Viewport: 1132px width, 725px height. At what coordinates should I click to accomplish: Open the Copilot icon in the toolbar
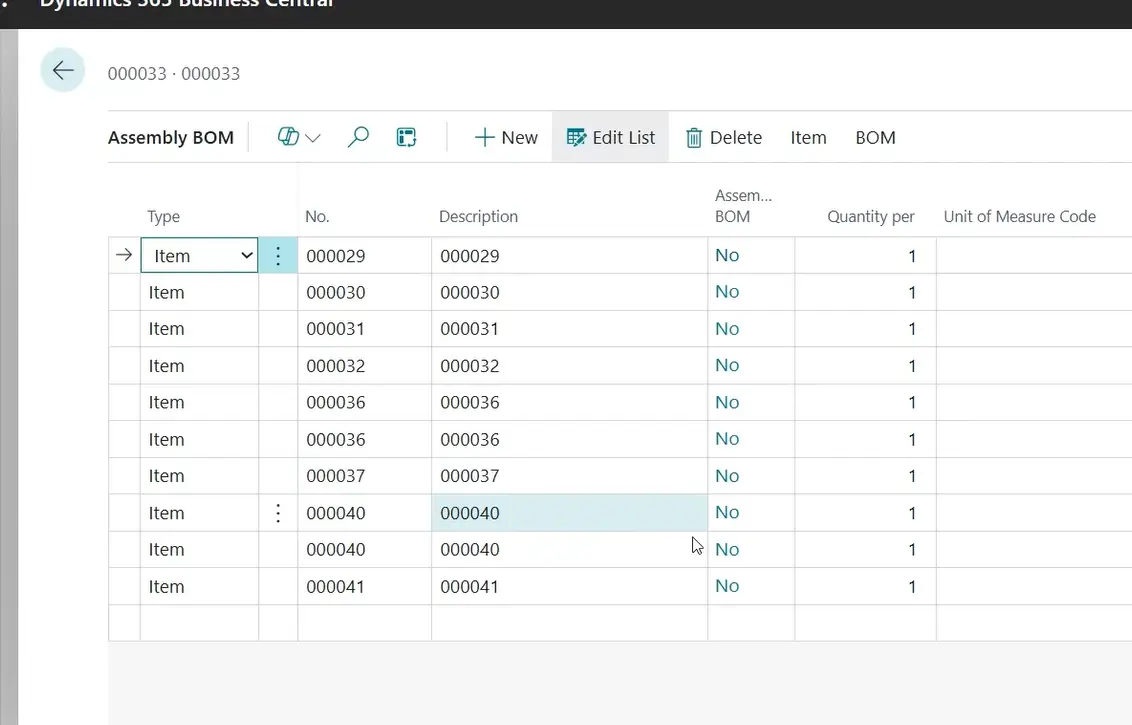pos(288,138)
